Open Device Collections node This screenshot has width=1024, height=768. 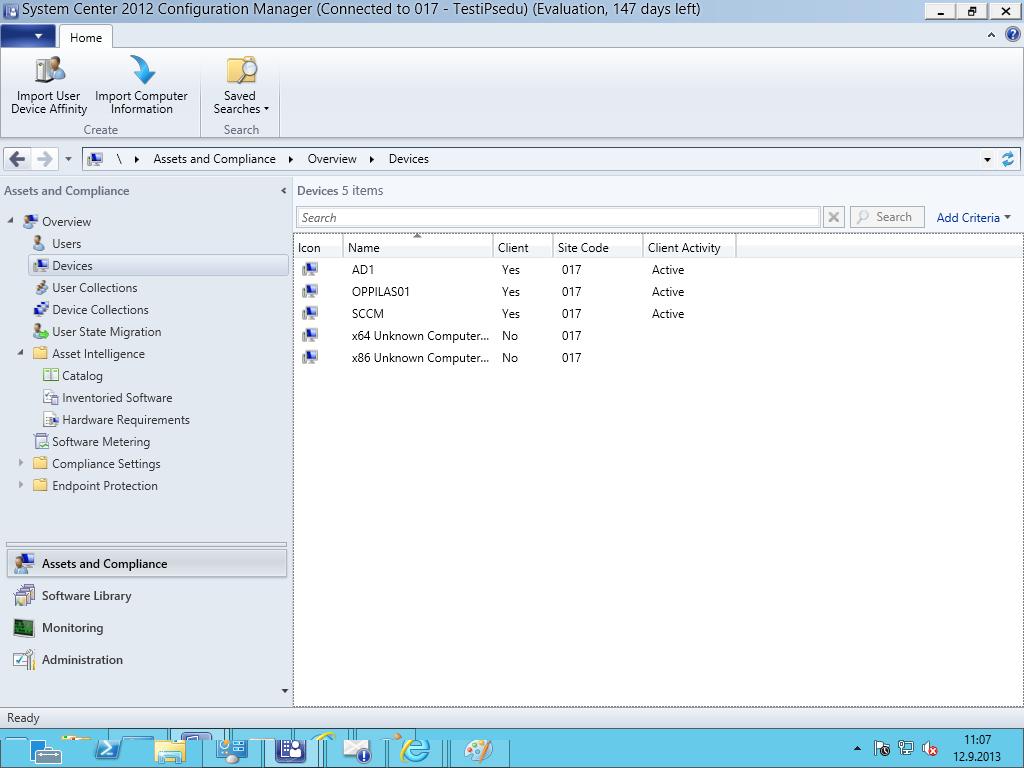100,310
